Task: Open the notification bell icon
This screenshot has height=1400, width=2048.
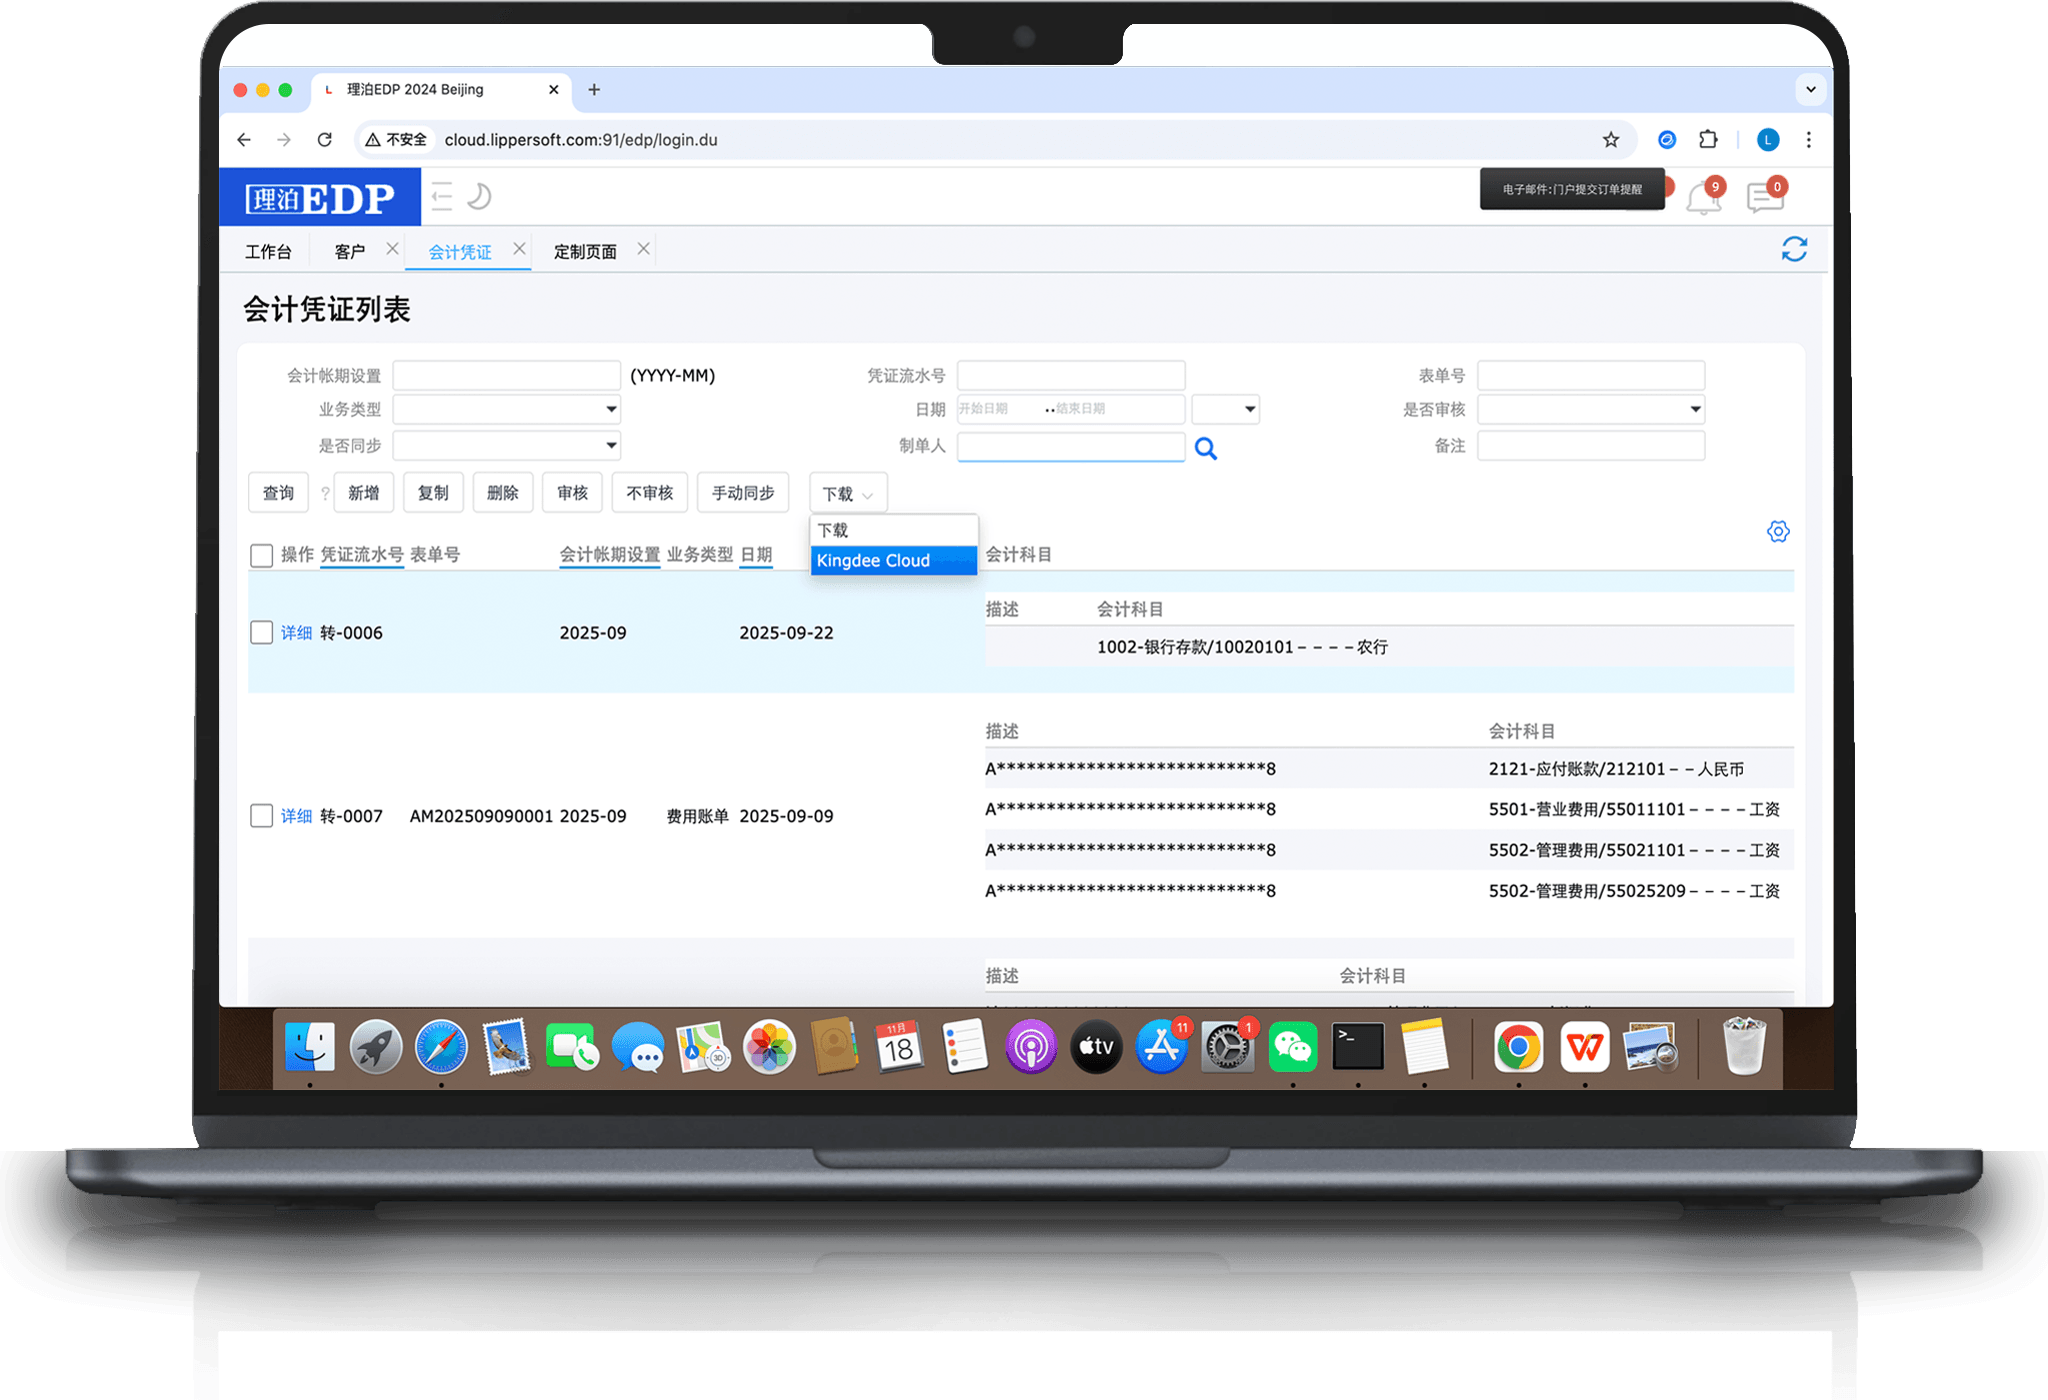Action: tap(1703, 198)
